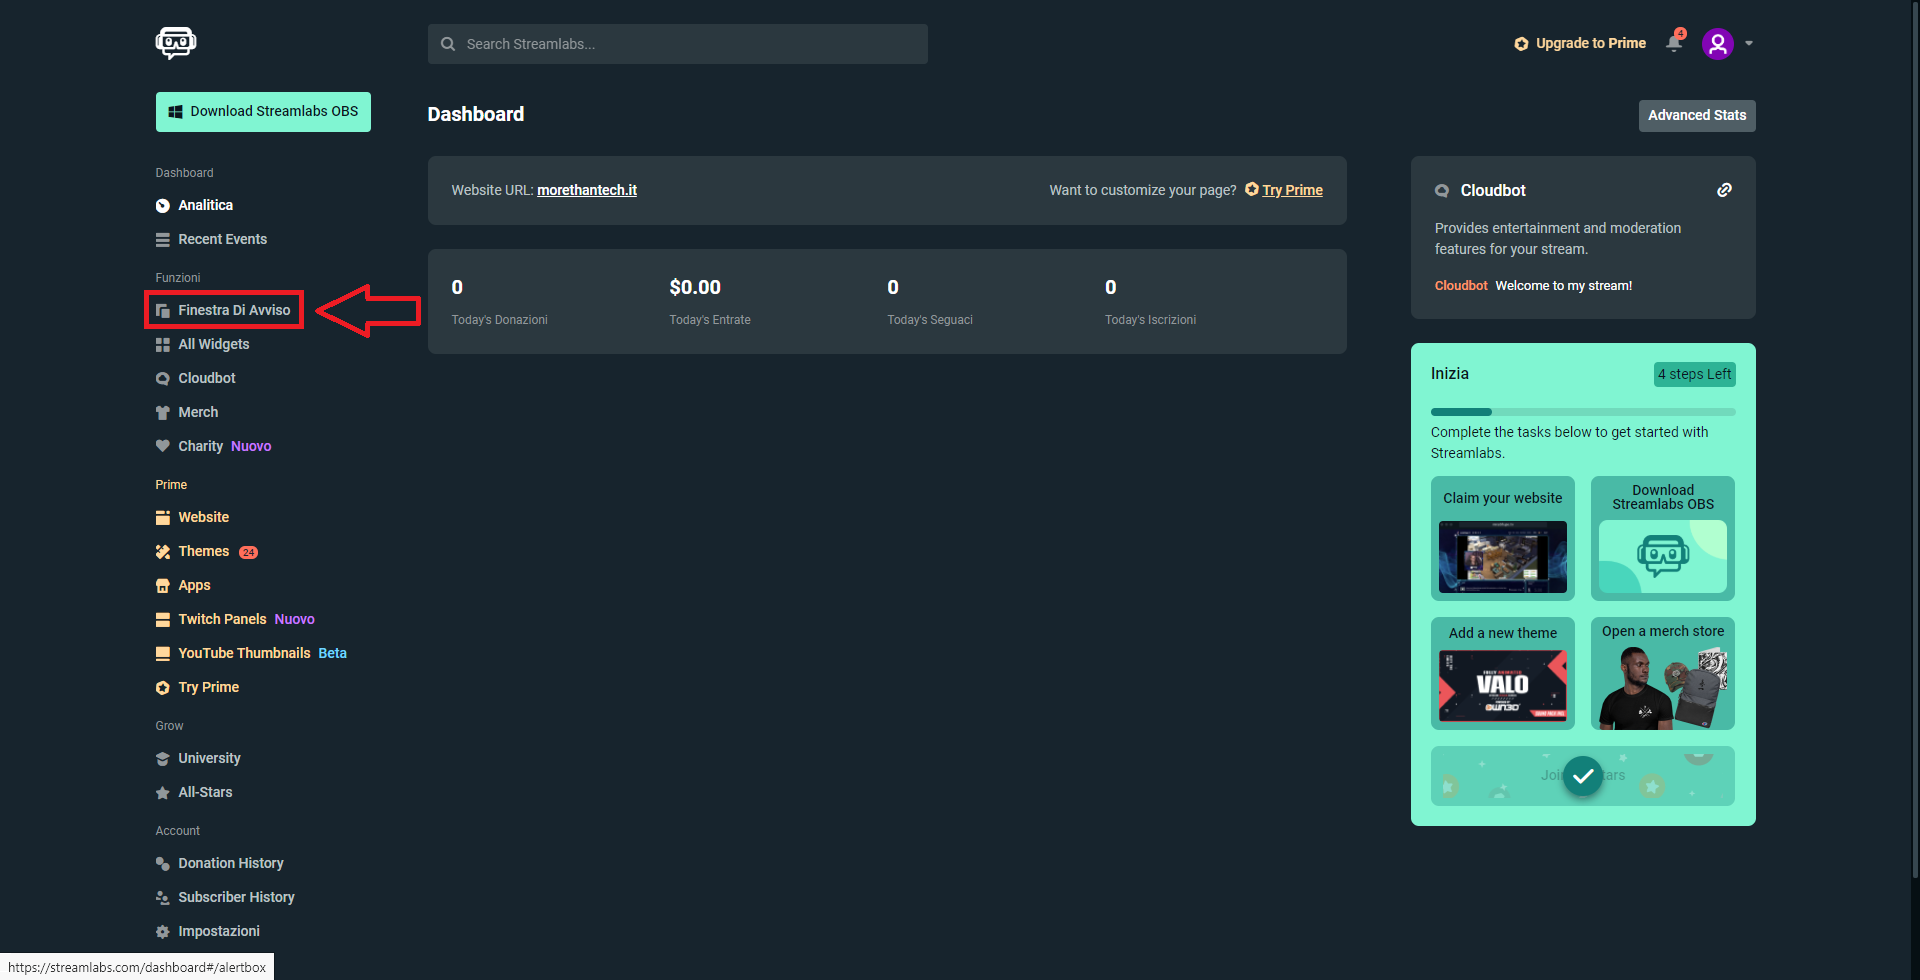Click the Today's Donazioni label
The width and height of the screenshot is (1920, 980).
[499, 320]
